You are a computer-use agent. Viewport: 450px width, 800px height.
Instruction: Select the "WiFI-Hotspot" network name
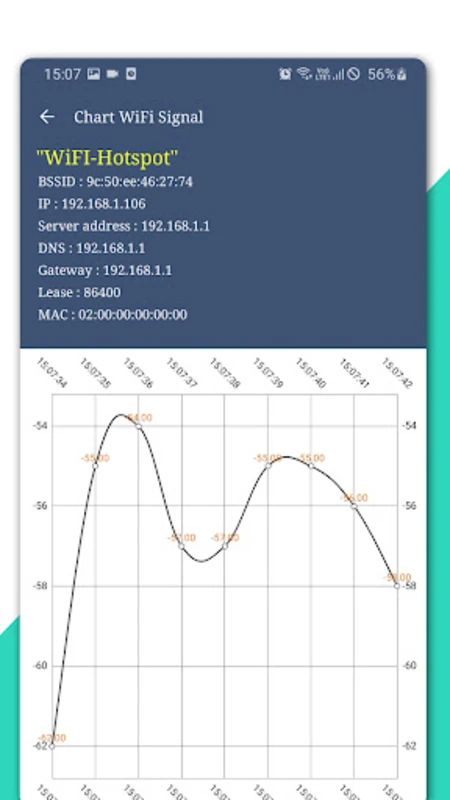tap(107, 157)
